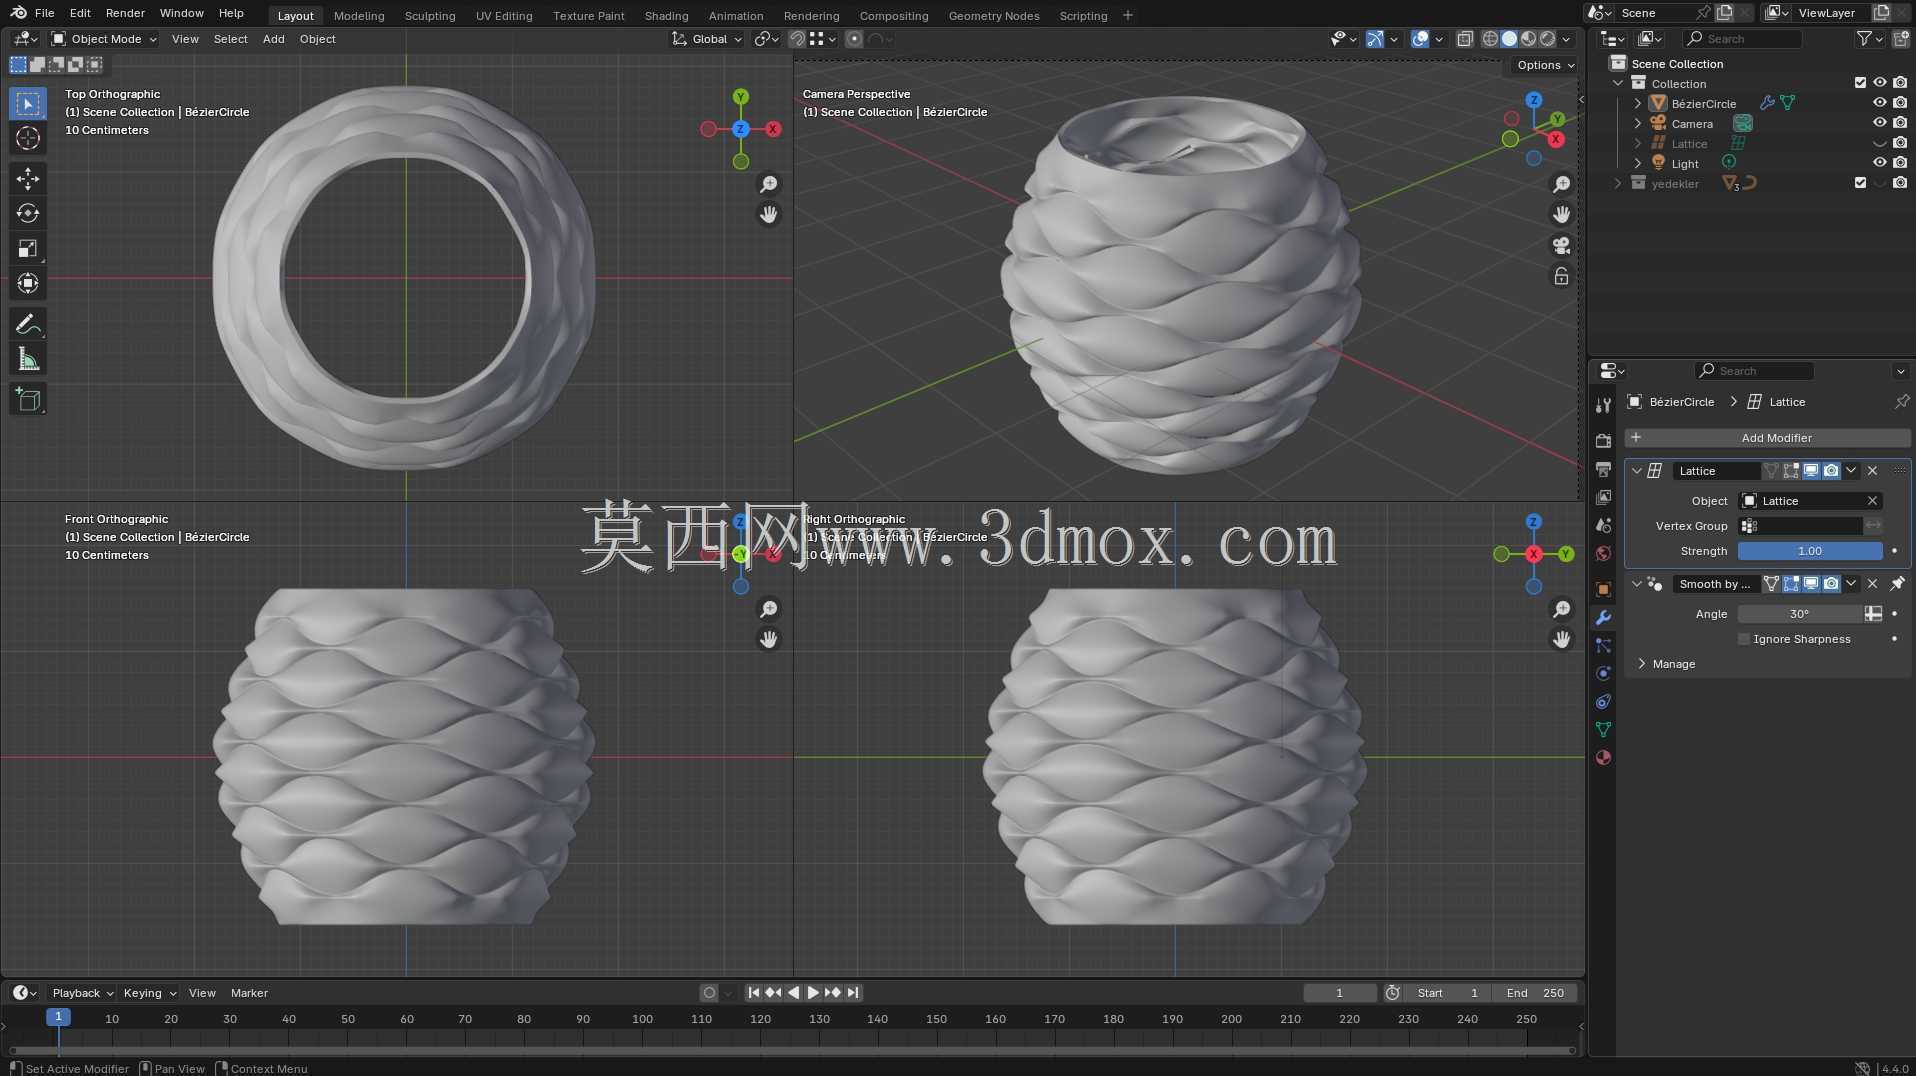Screen dimensions: 1916x1076
Task: Disable render for Lattice object in outliner
Action: tap(1899, 143)
